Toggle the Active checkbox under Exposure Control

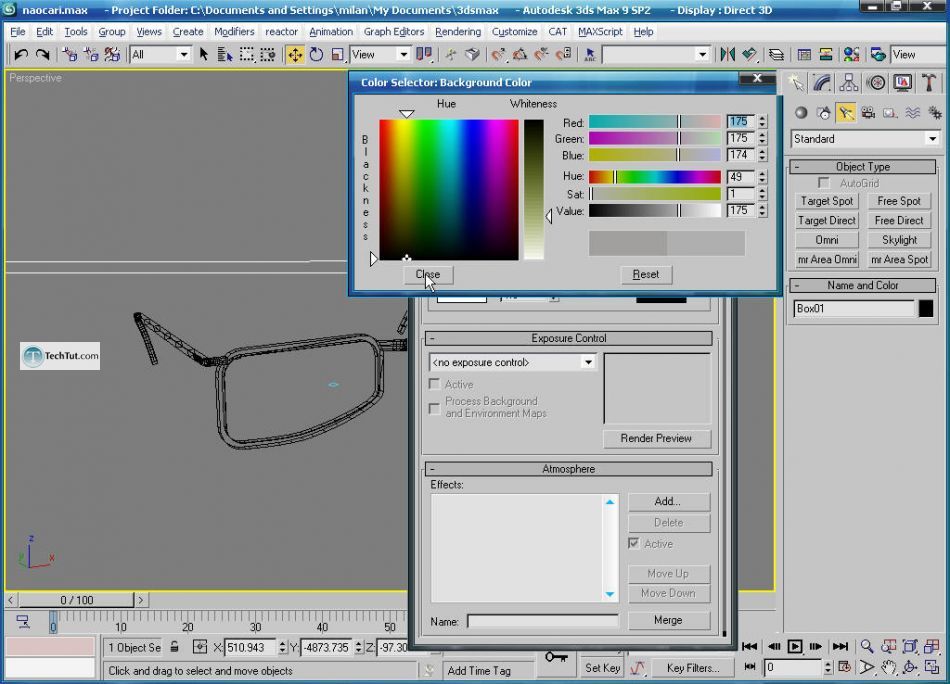[x=434, y=384]
